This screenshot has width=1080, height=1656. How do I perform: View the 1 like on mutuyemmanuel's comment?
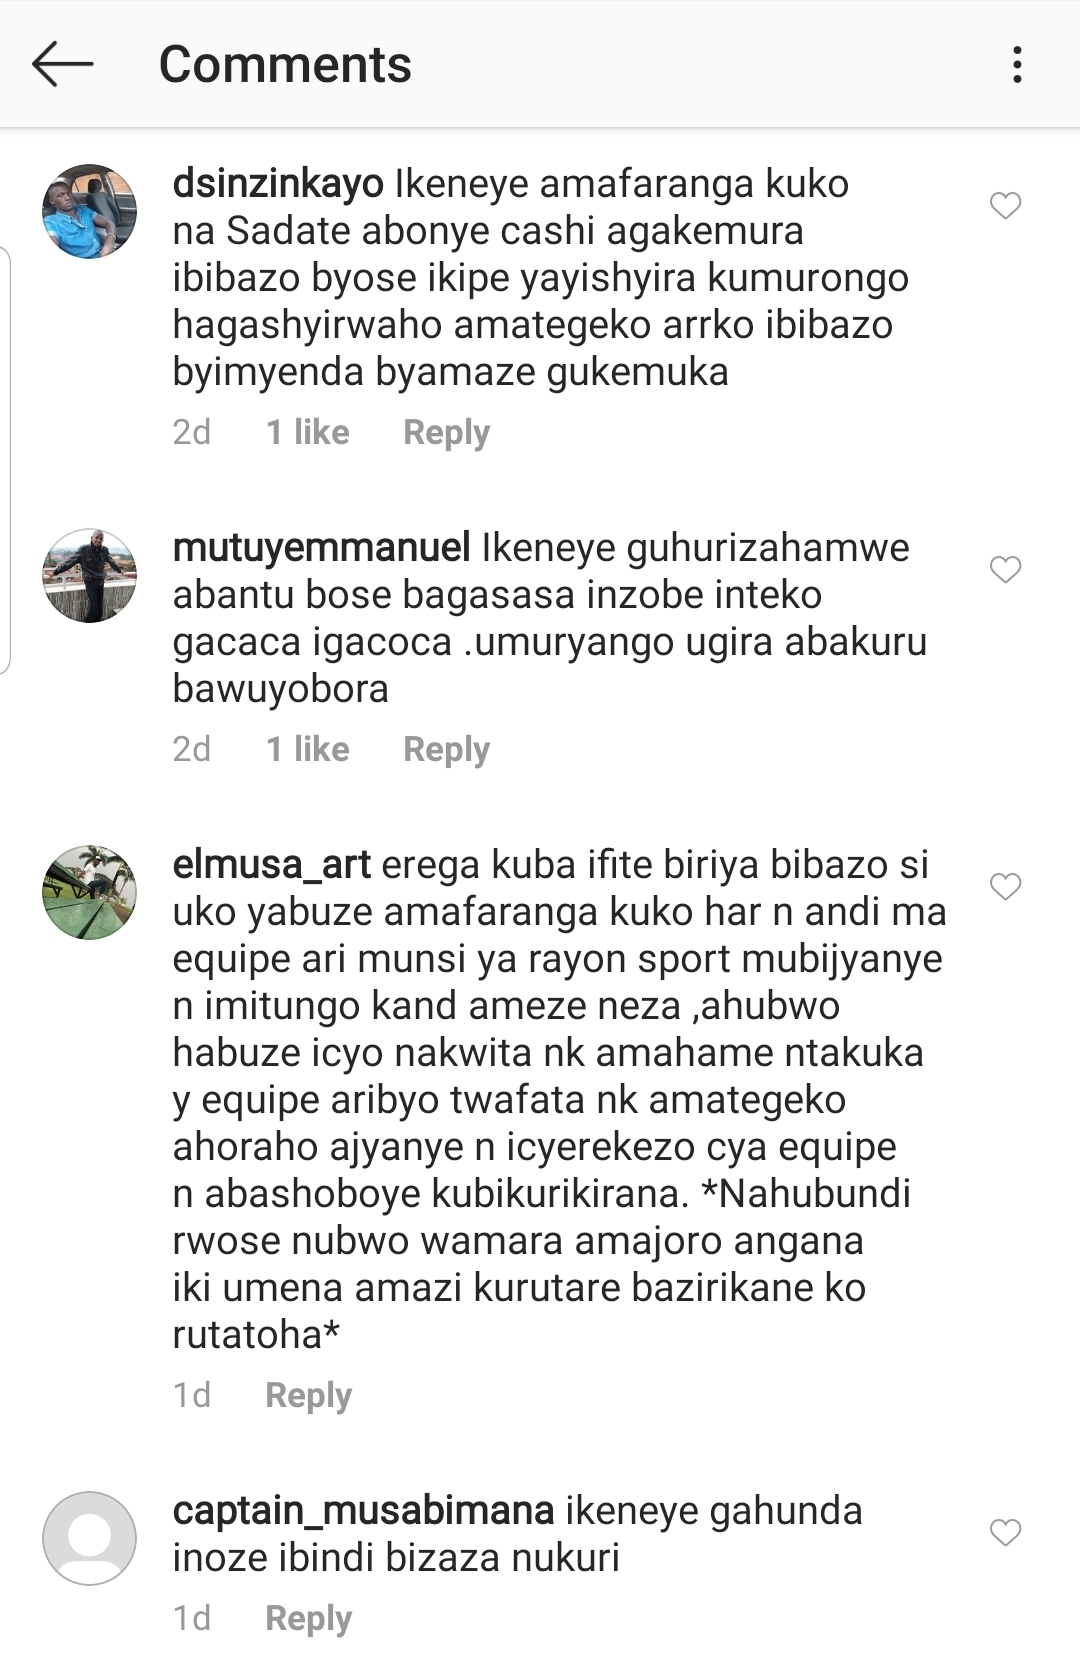308,749
